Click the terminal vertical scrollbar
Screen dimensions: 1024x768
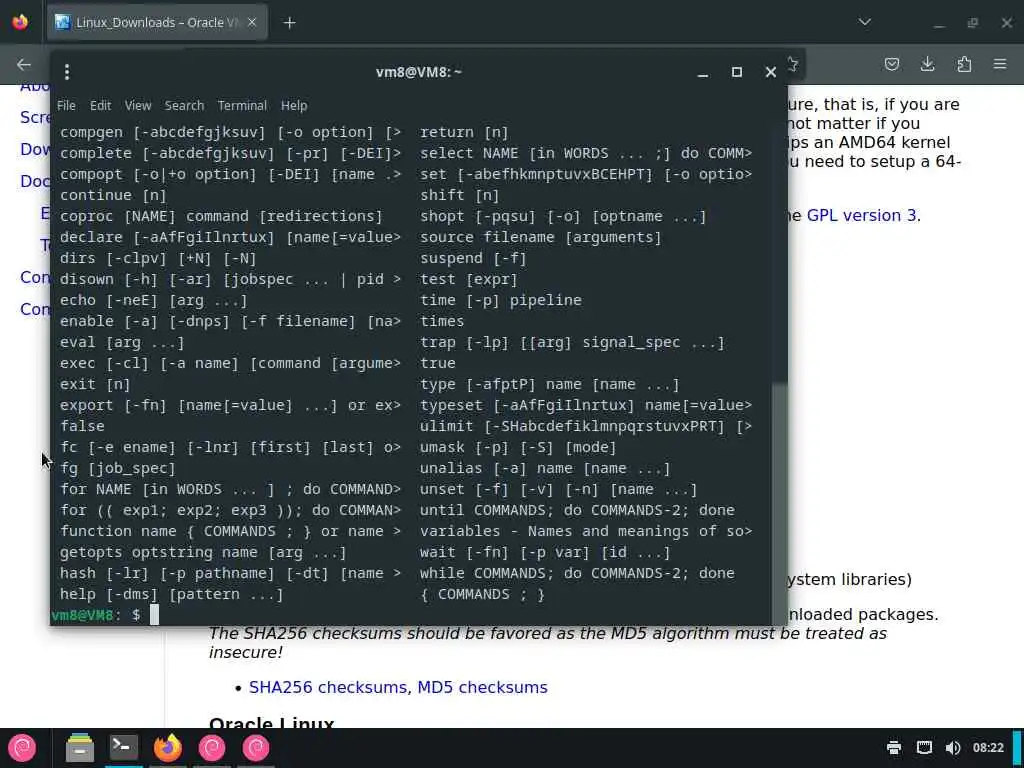pyautogui.click(x=779, y=503)
